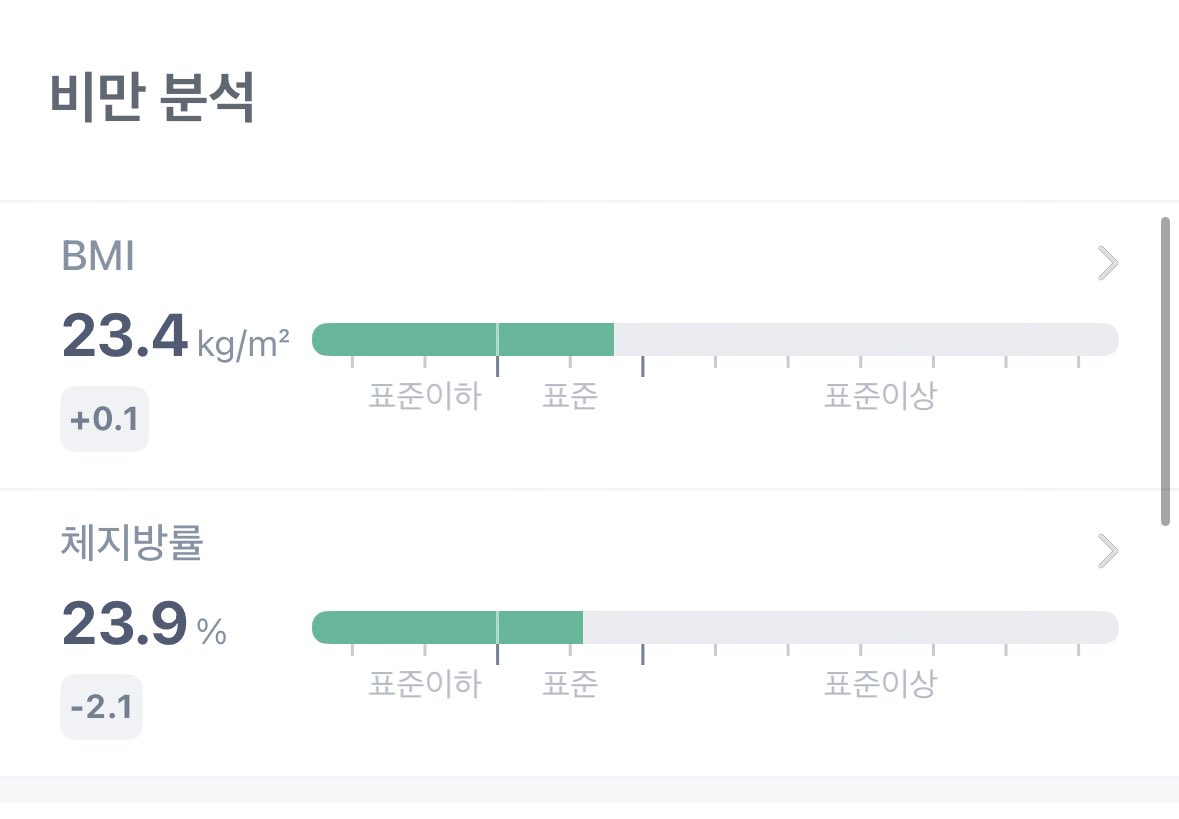This screenshot has height=819, width=1179.
Task: Open BMI details with the chevron arrow
Action: click(1108, 263)
